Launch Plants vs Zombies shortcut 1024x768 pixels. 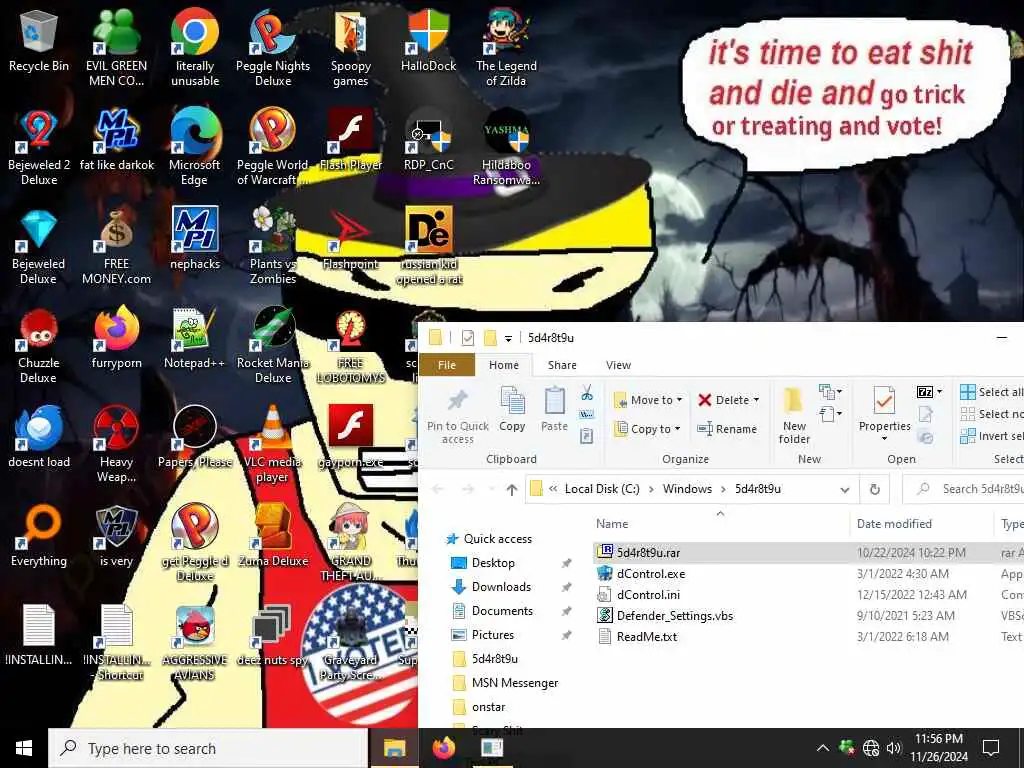[273, 246]
